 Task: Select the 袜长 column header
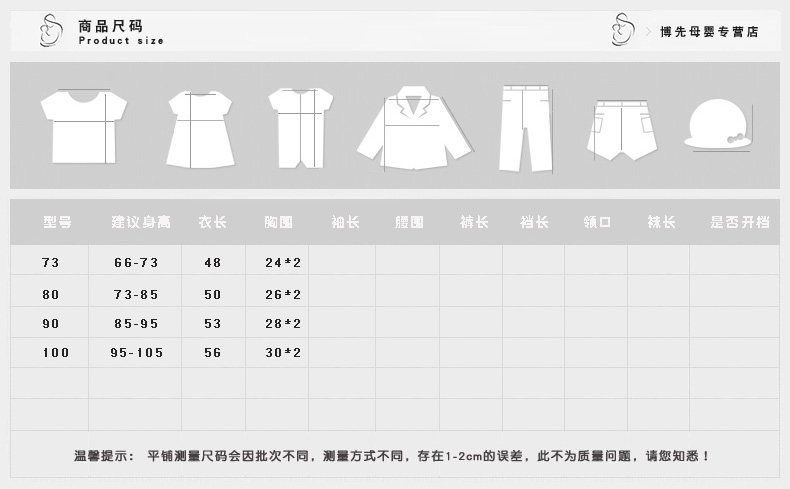point(661,222)
